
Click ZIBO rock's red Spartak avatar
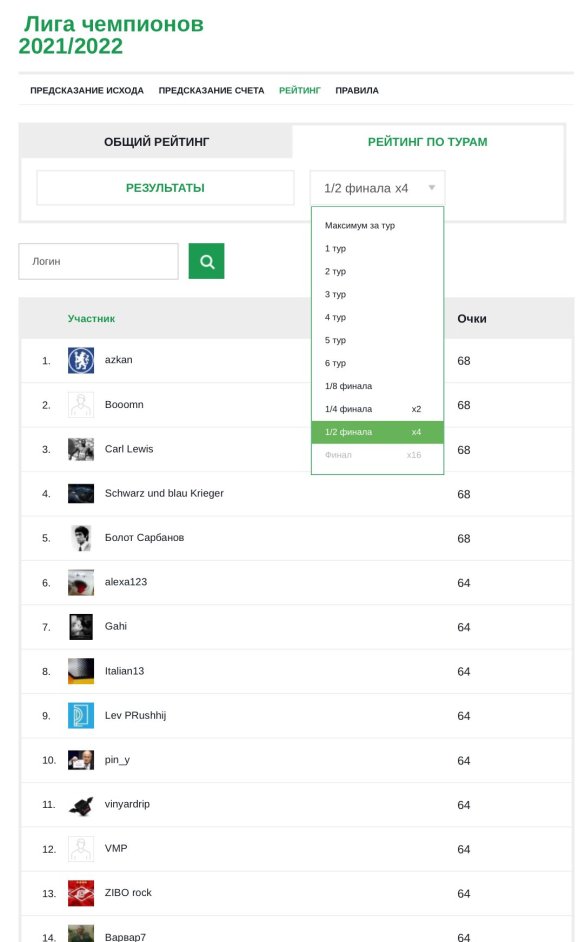tap(80, 893)
